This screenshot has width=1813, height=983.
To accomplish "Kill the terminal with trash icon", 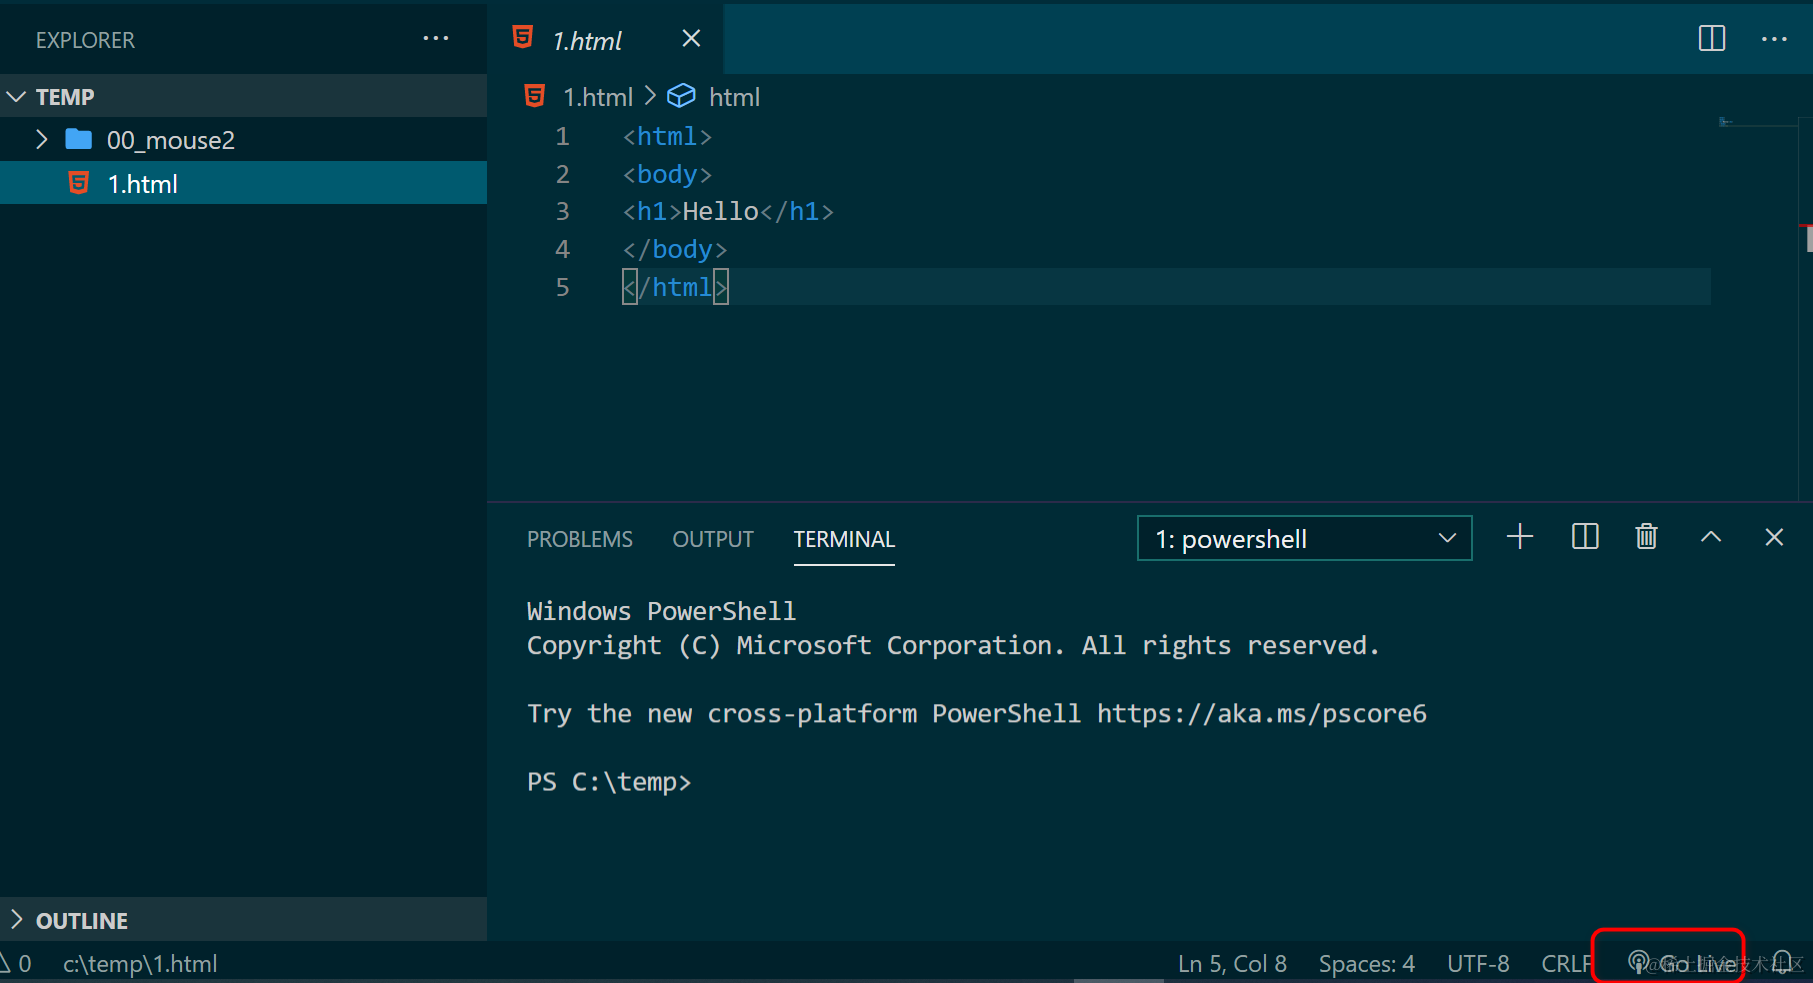I will (x=1646, y=537).
